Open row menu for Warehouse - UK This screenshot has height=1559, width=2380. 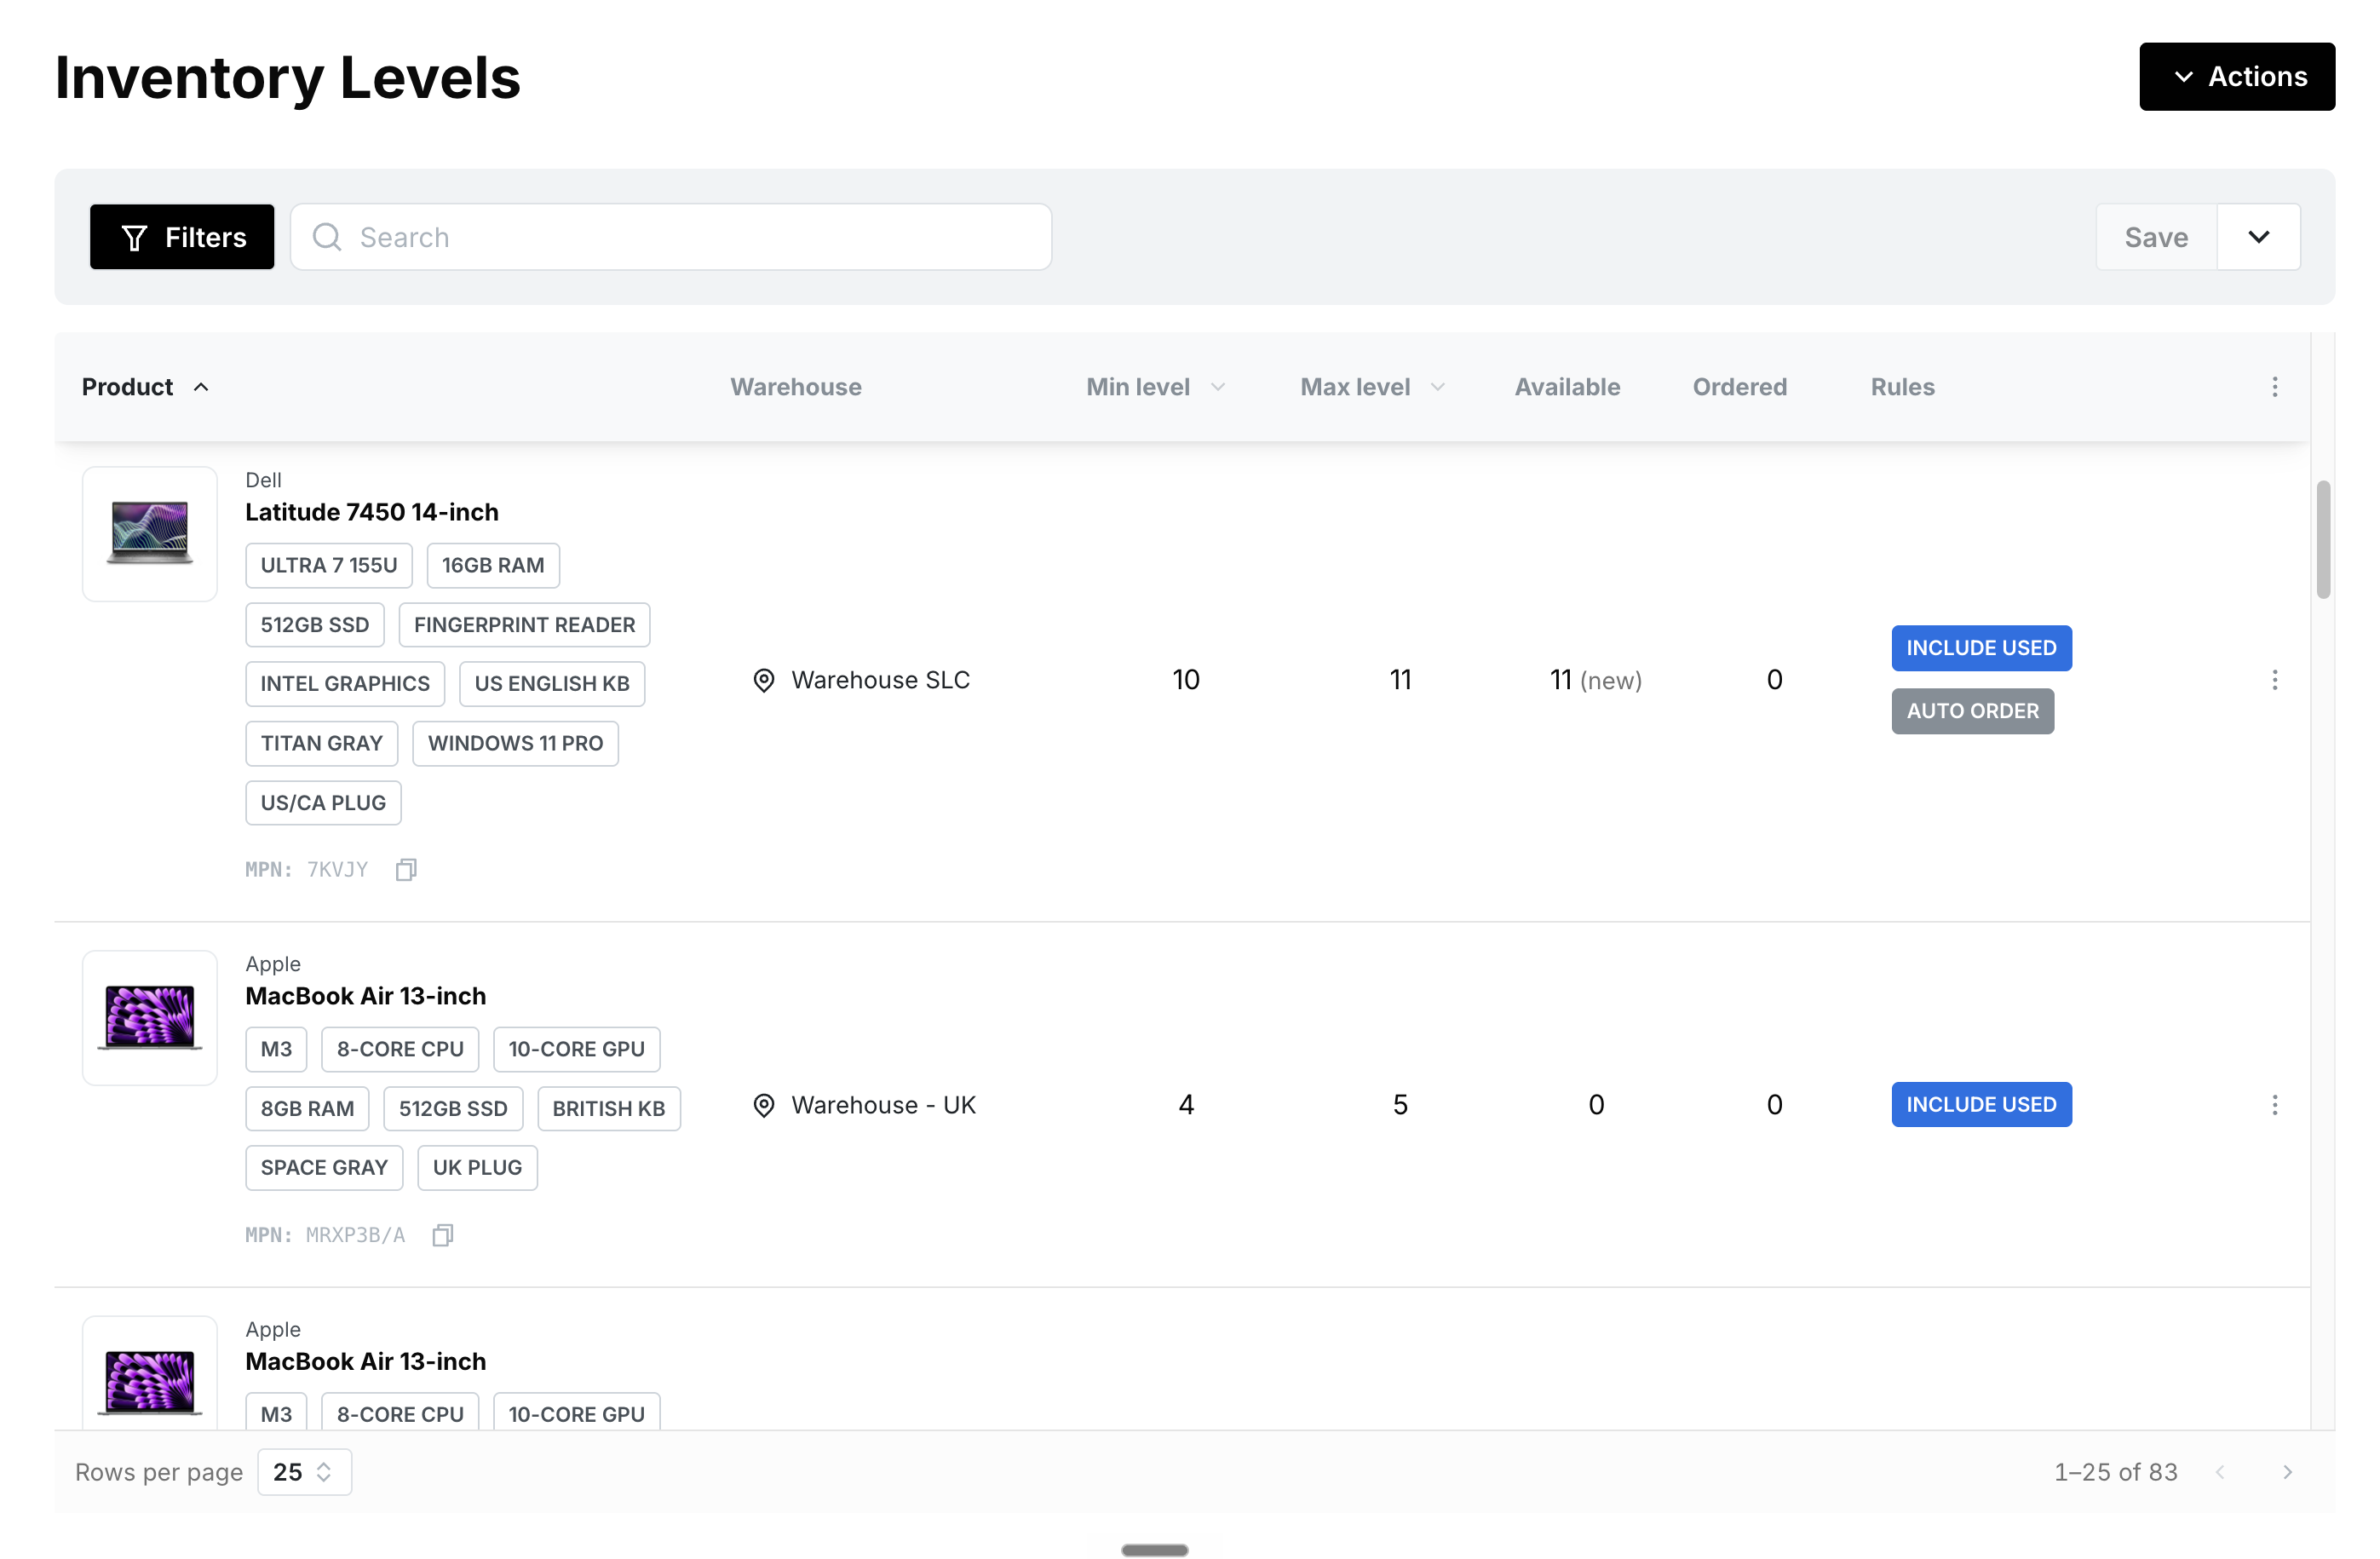(2274, 1105)
